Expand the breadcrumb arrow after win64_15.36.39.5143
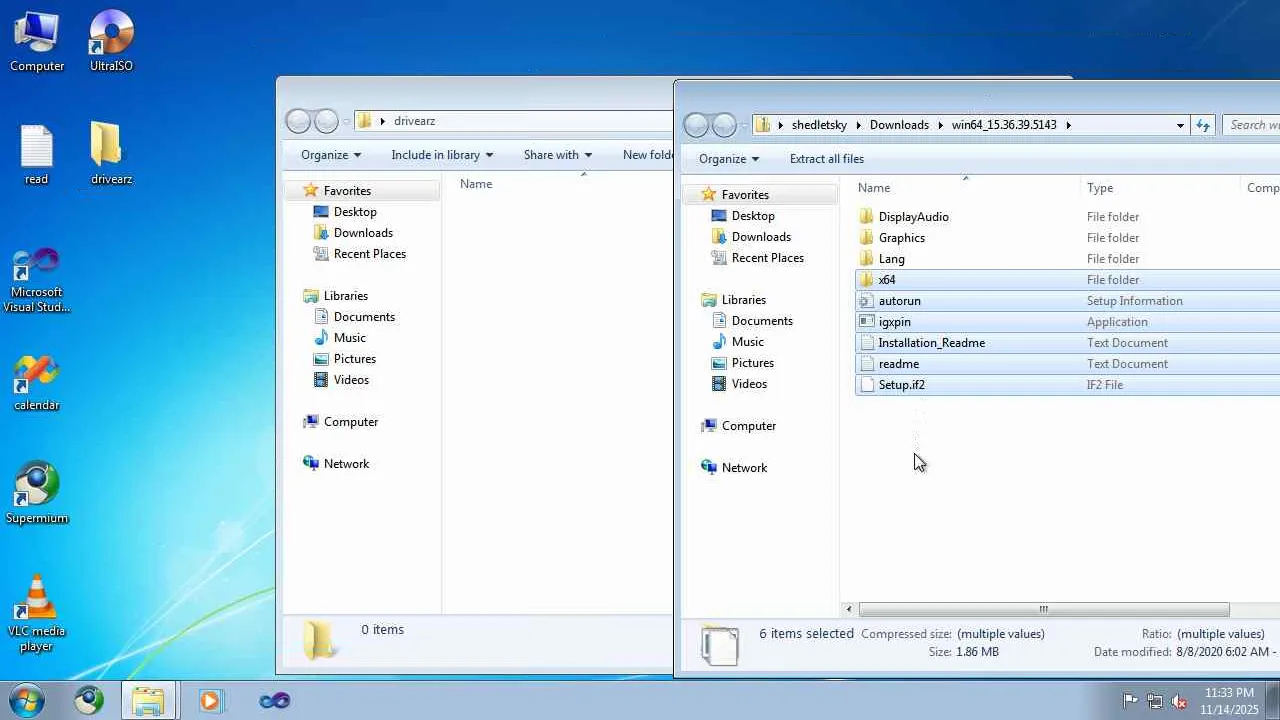This screenshot has height=720, width=1280. click(x=1068, y=125)
